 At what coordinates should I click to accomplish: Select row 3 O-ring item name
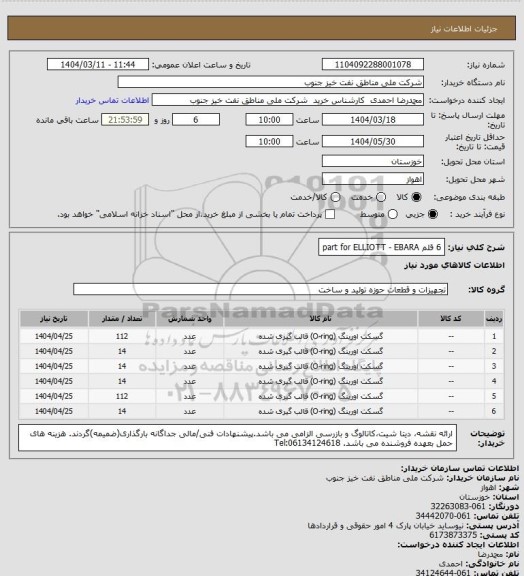(x=320, y=366)
